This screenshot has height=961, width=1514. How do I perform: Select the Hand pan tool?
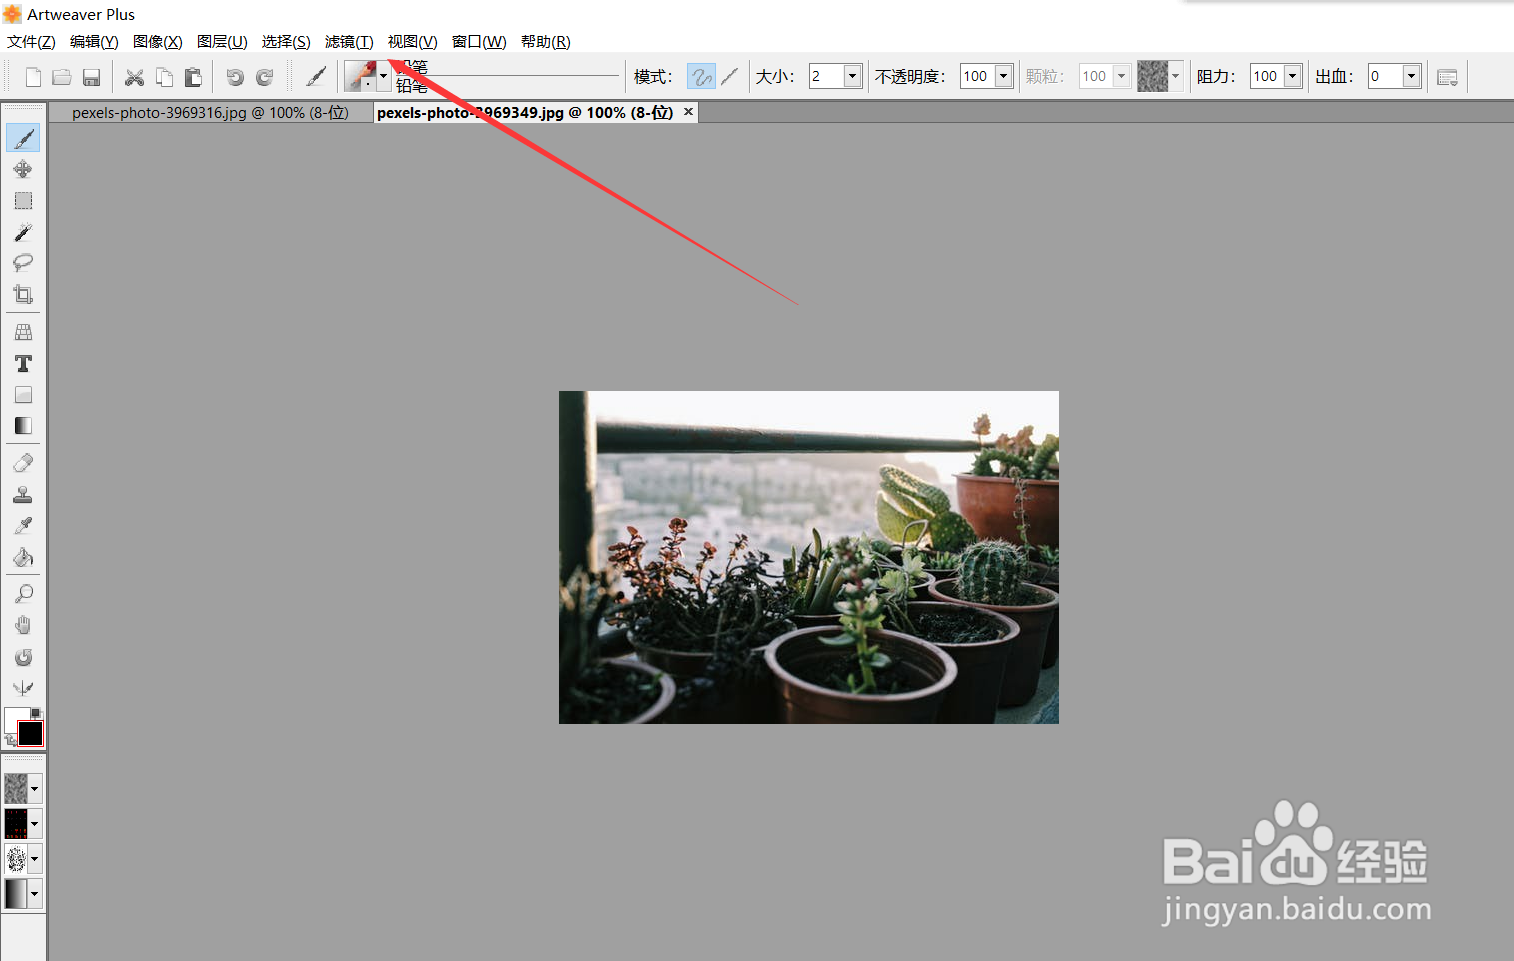coord(23,626)
